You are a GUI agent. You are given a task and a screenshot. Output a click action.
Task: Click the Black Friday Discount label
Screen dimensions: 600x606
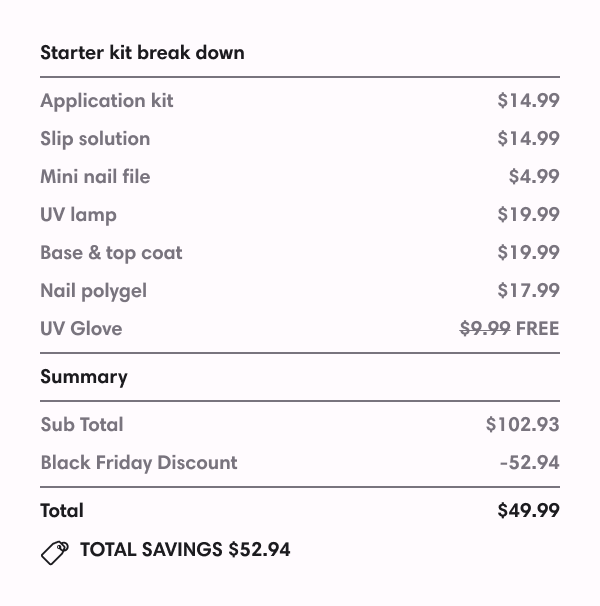click(139, 462)
